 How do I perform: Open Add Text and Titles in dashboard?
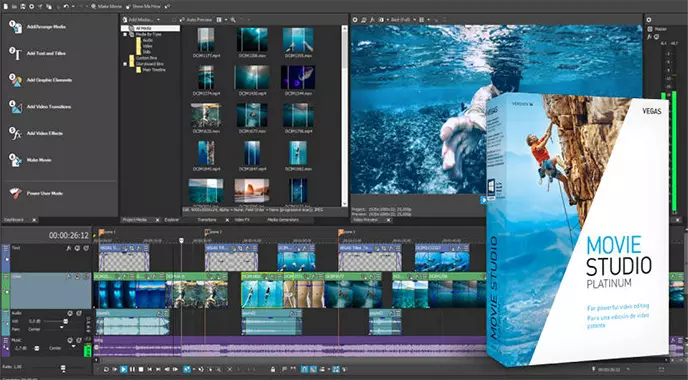click(38, 54)
